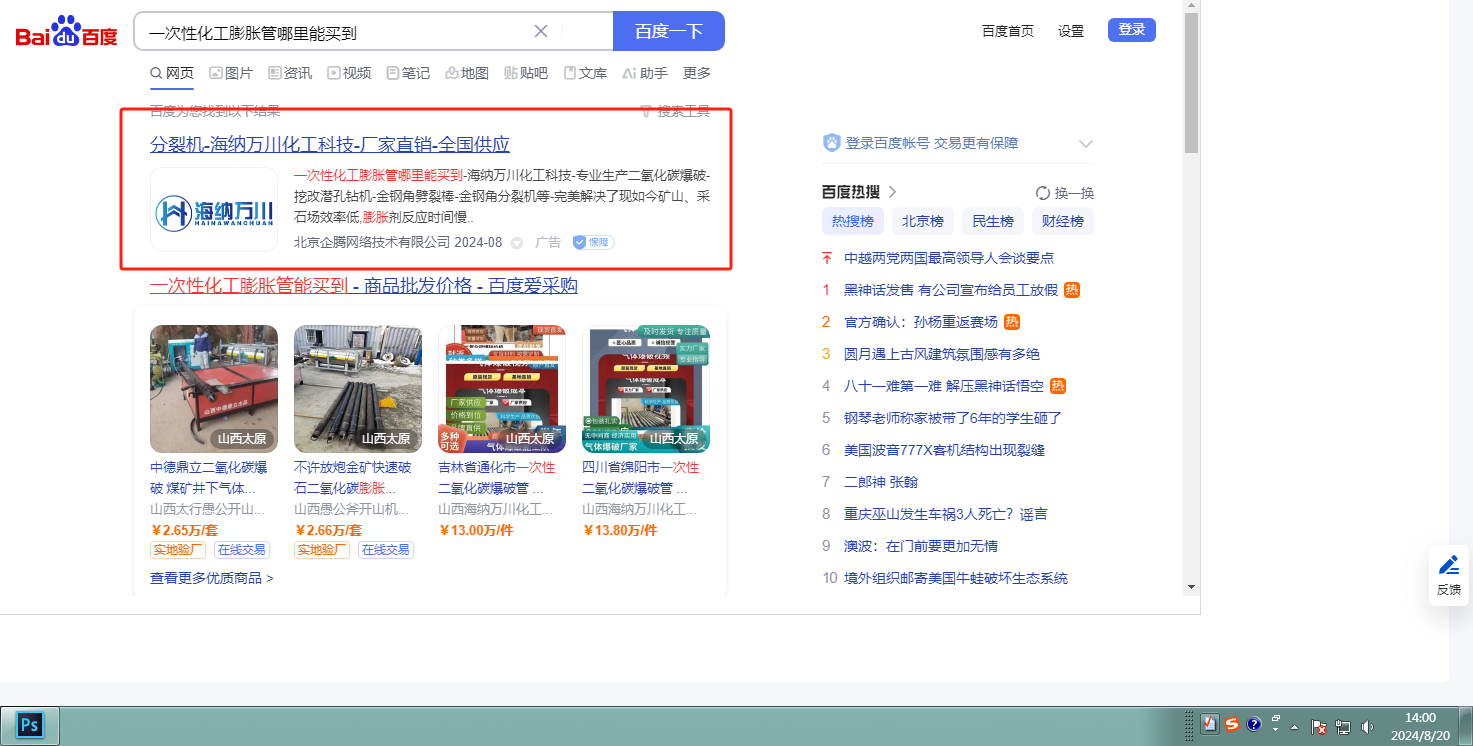Click the network connection tray icon
This screenshot has height=746, width=1473.
[x=1343, y=726]
